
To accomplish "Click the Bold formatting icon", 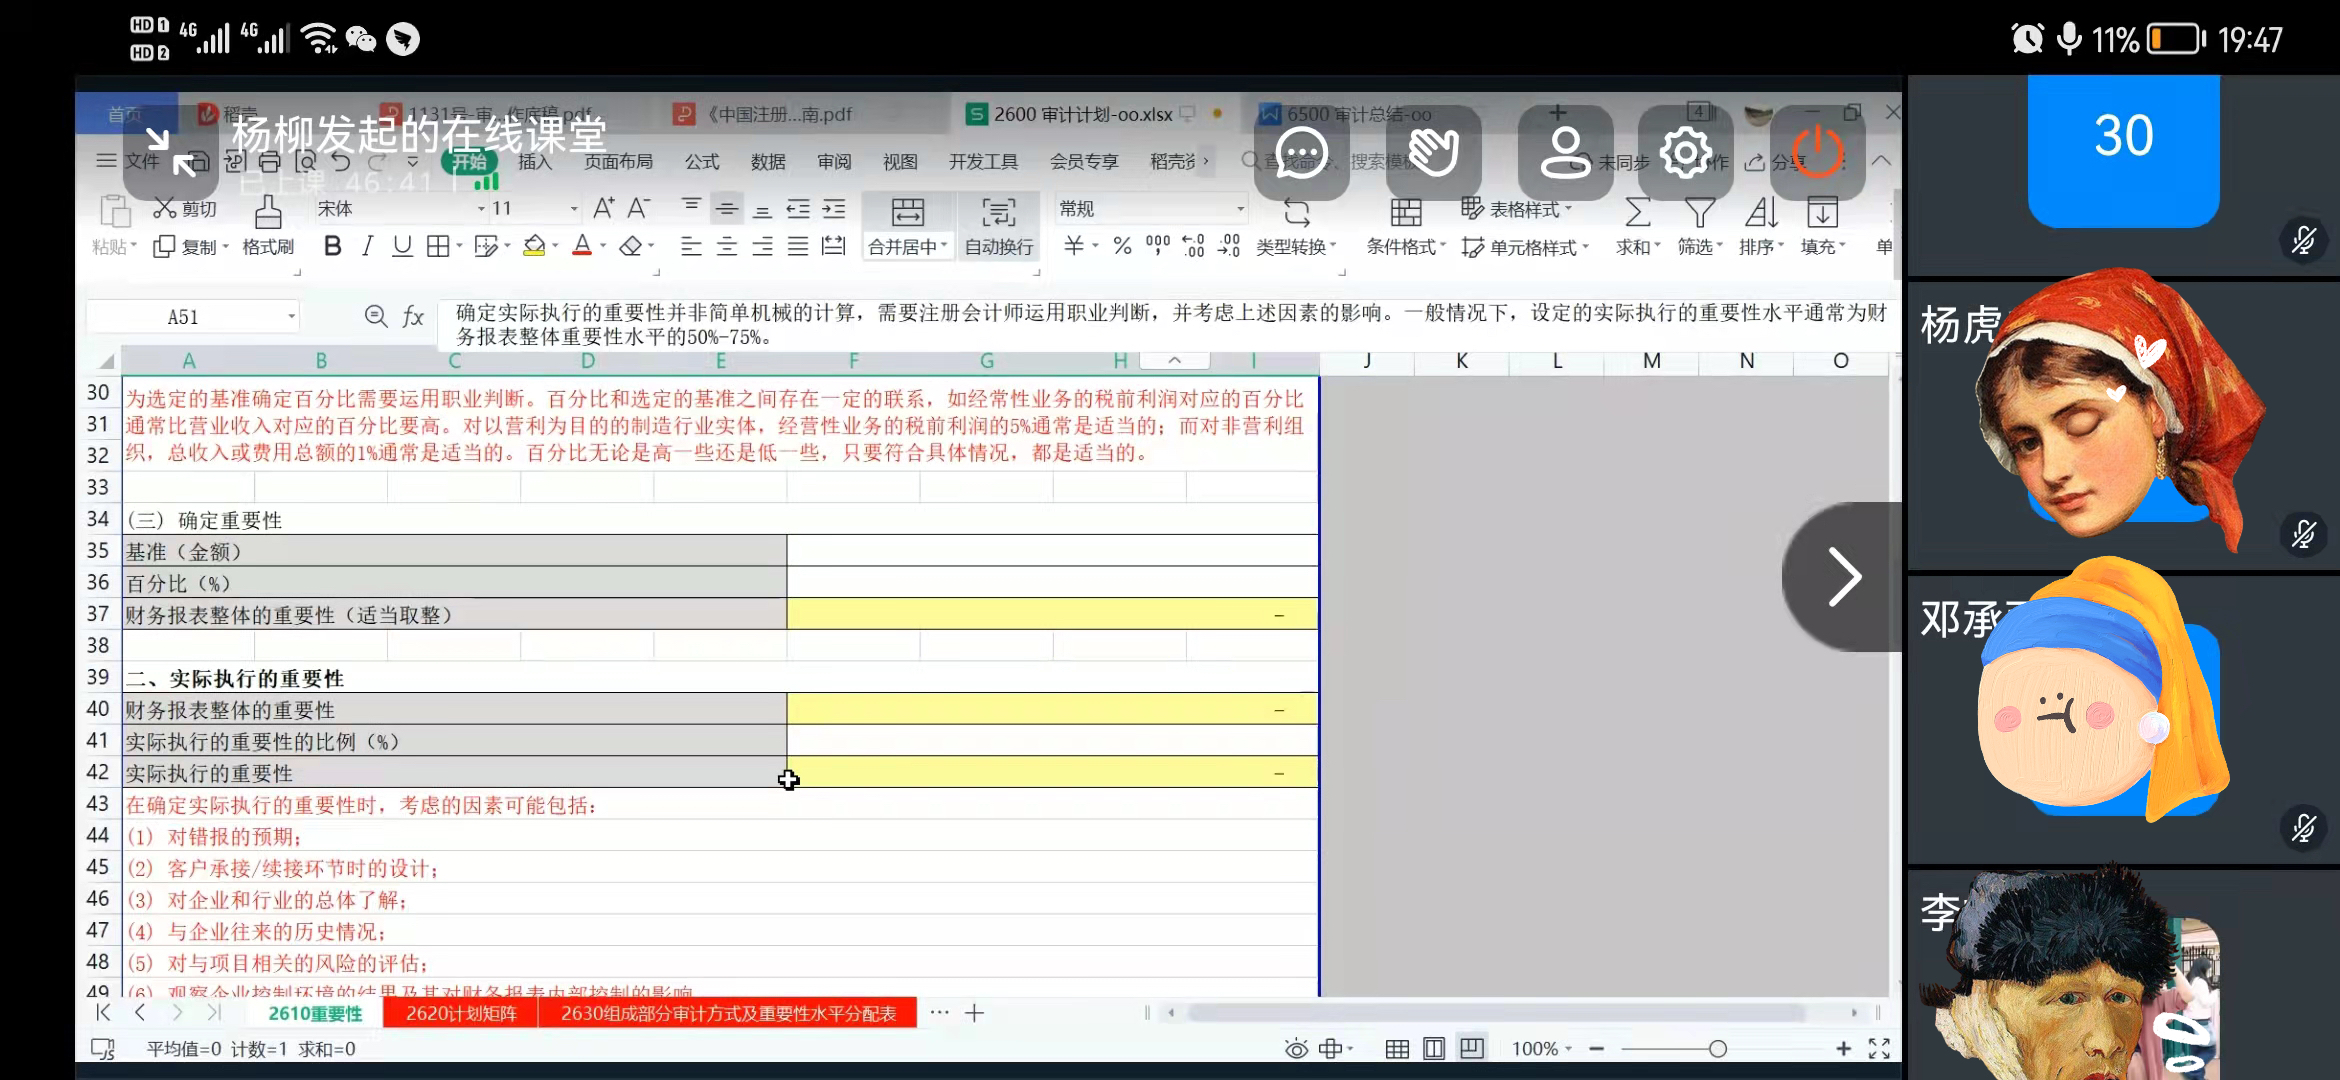I will point(333,246).
